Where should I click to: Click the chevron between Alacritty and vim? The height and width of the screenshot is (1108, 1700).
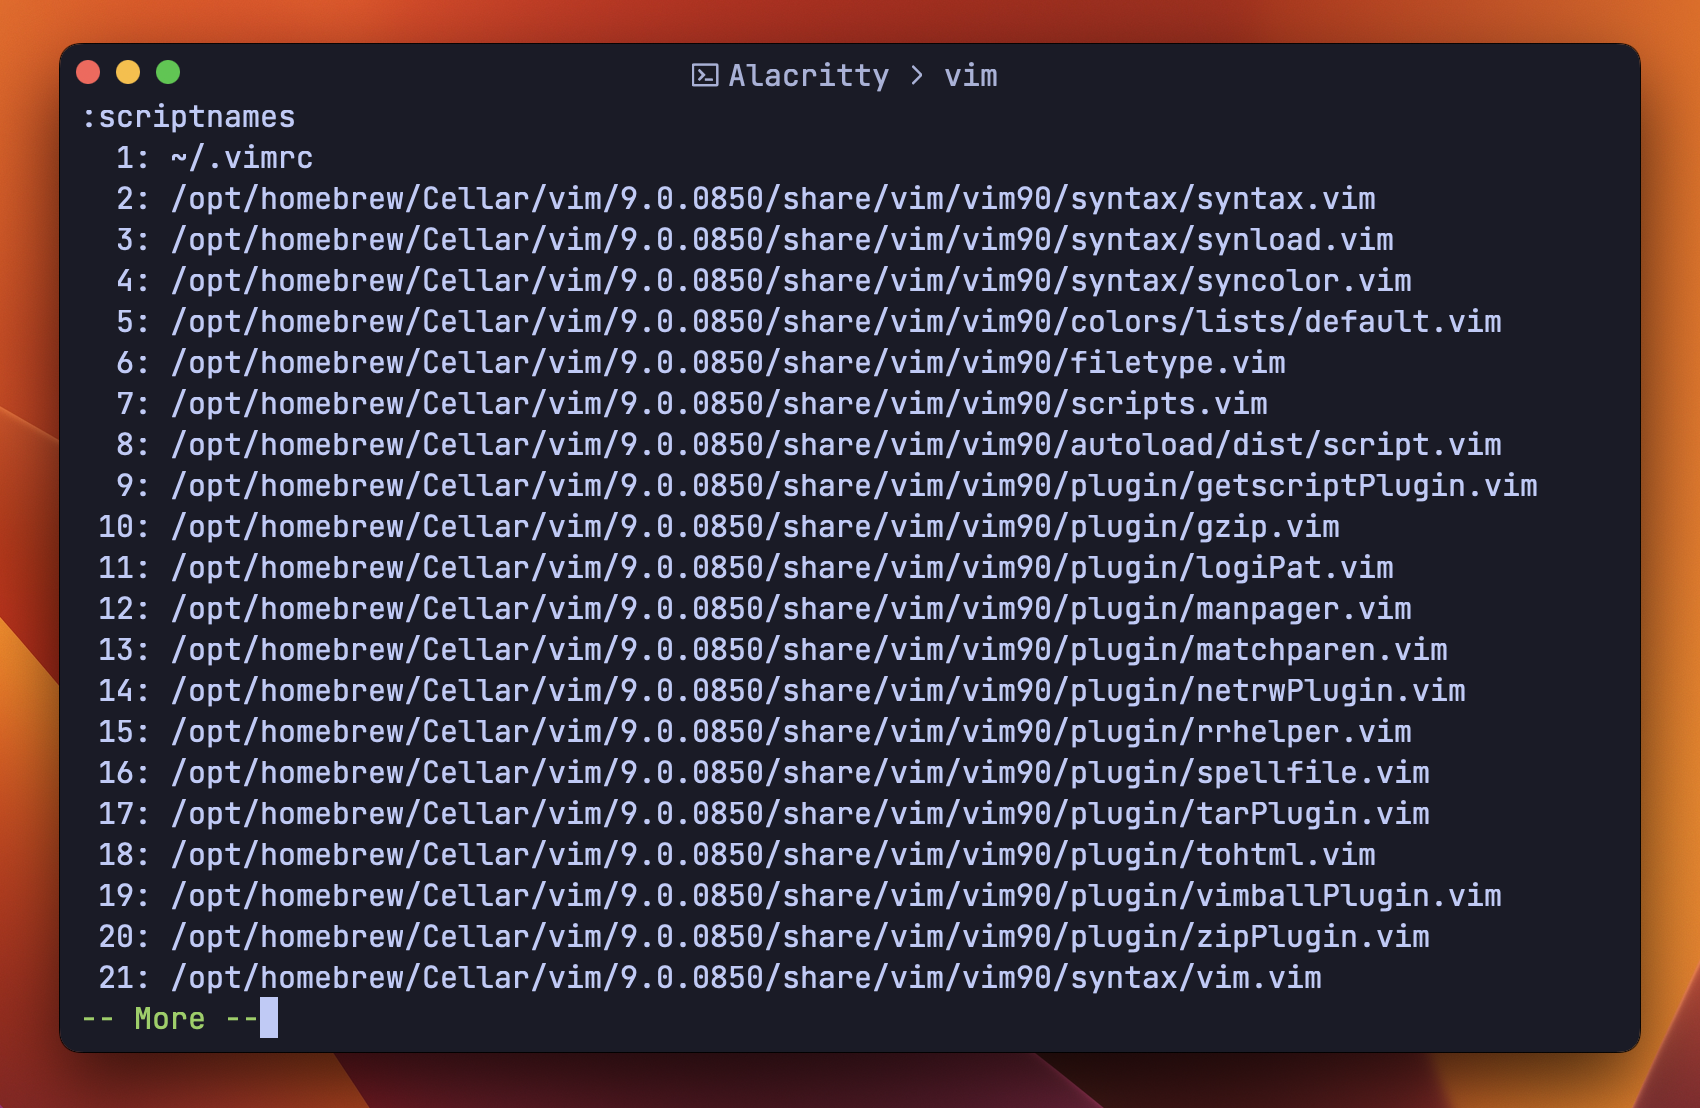917,76
